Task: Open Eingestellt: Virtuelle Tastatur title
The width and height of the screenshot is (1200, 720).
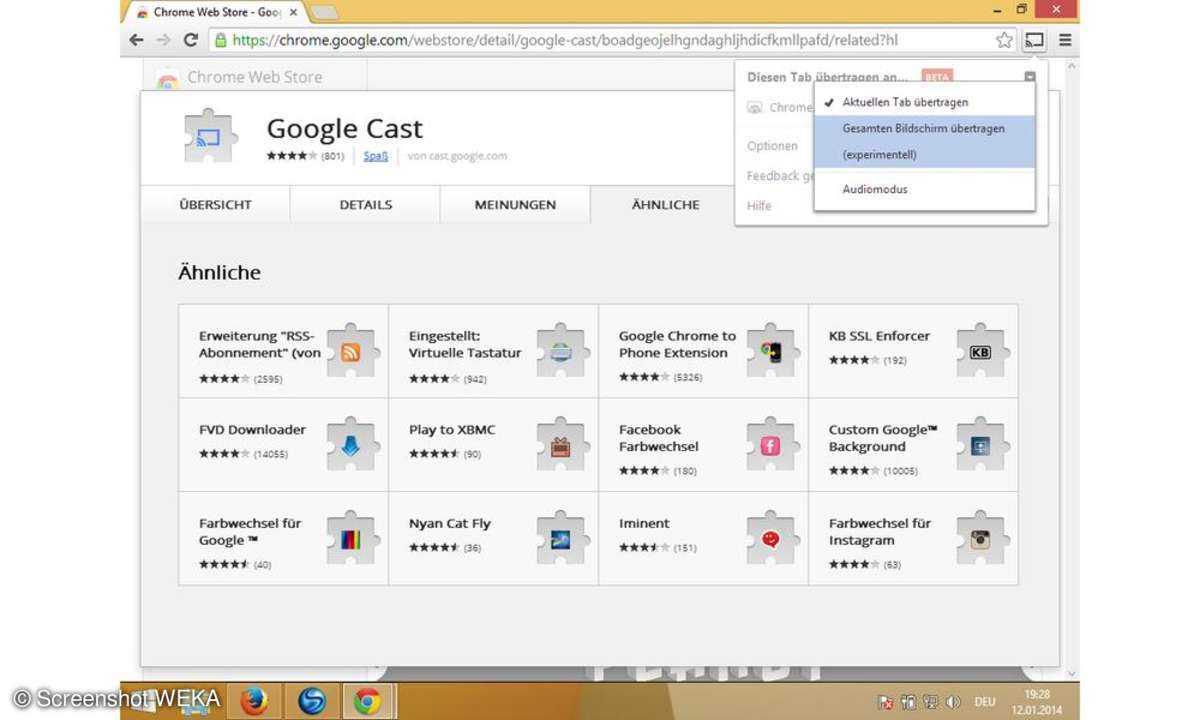Action: (x=465, y=344)
